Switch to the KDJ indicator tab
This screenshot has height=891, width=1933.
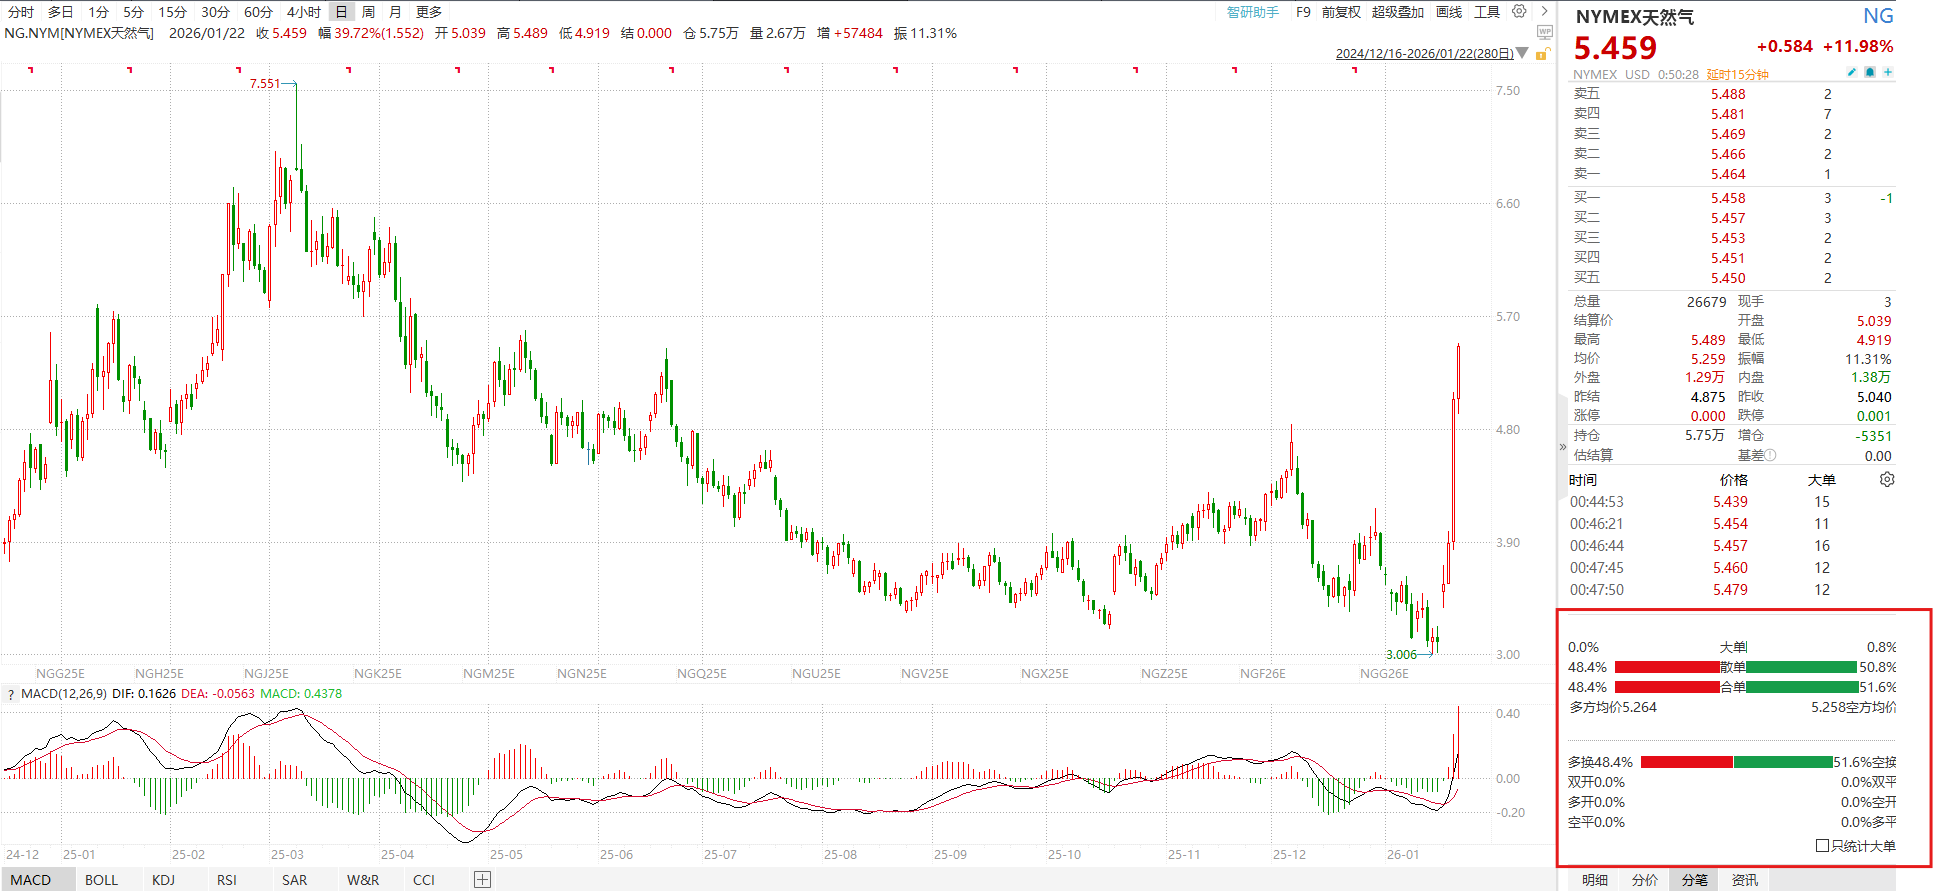pyautogui.click(x=163, y=880)
